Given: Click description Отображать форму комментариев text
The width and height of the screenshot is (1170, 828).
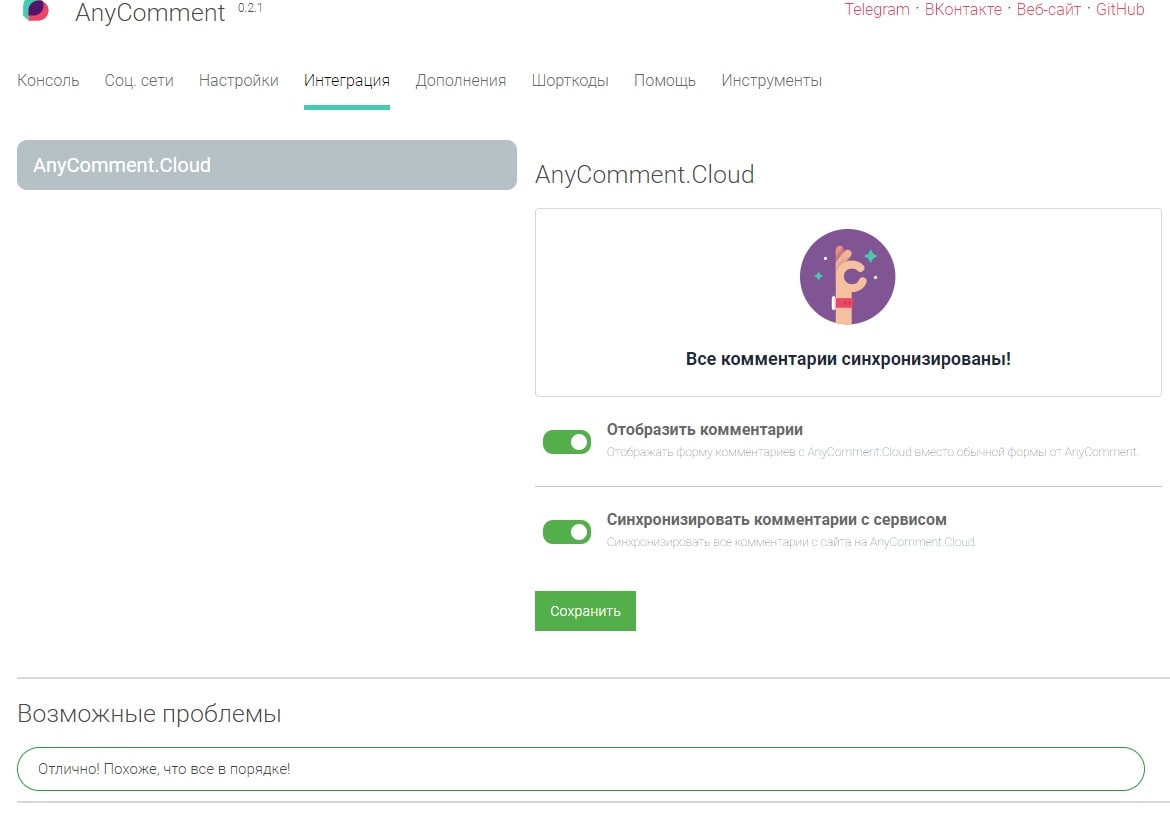Looking at the screenshot, I should [872, 452].
